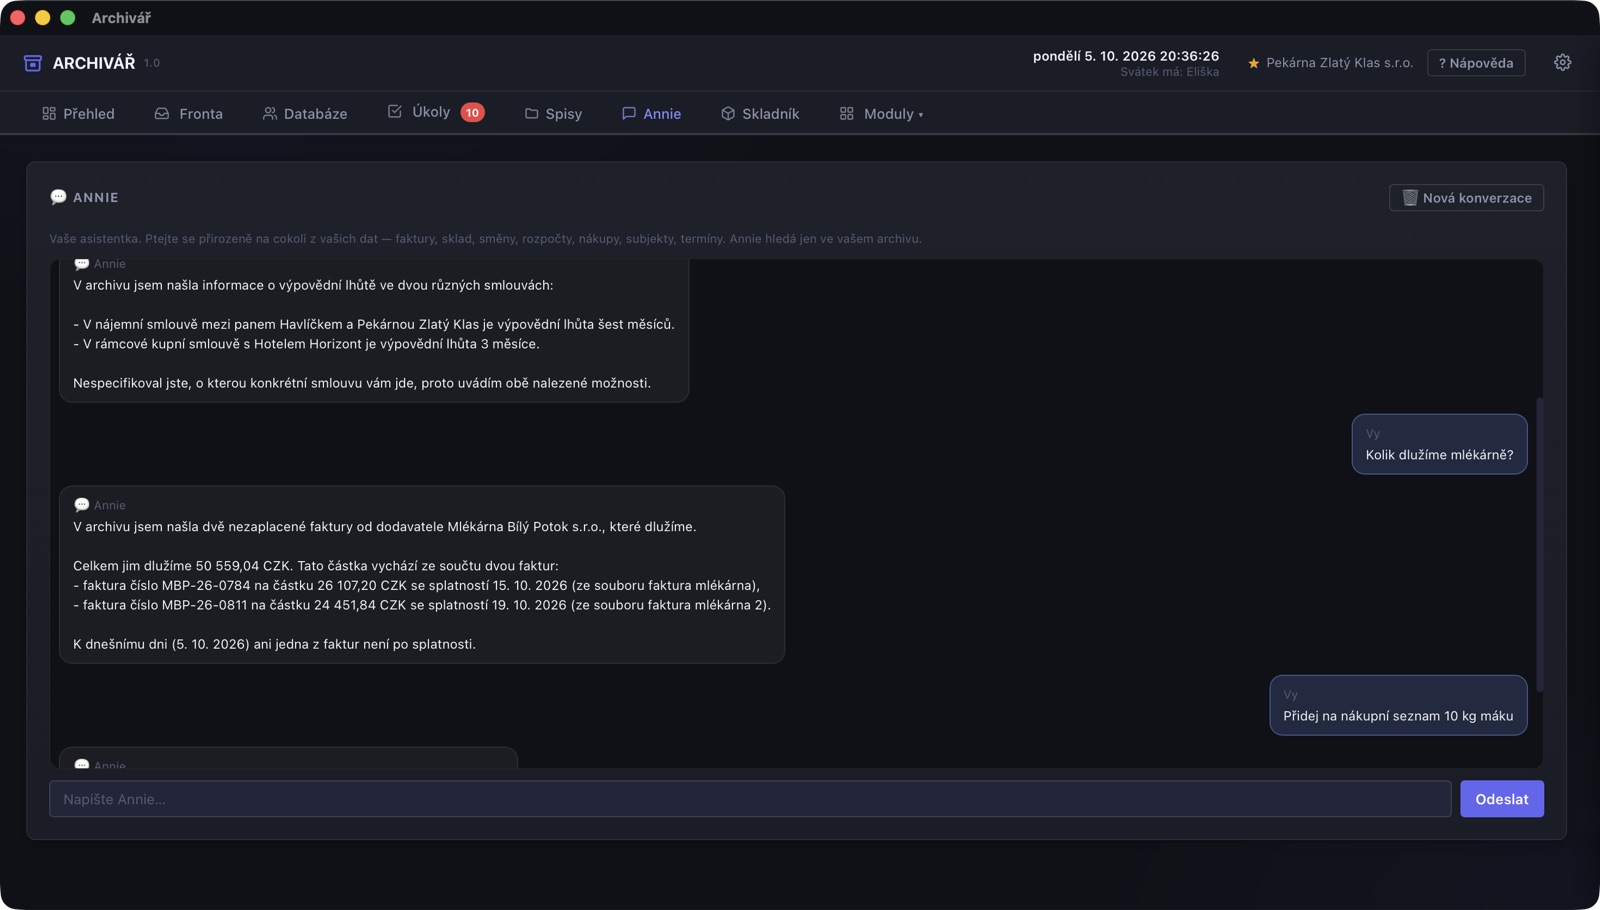Click the Úkoly checkbox icon
The width and height of the screenshot is (1600, 910).
(x=395, y=112)
